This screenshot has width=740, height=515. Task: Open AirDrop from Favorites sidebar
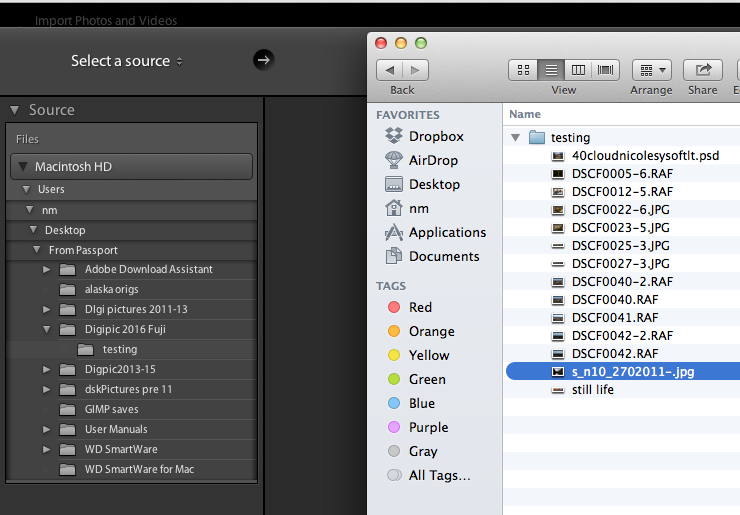(433, 160)
